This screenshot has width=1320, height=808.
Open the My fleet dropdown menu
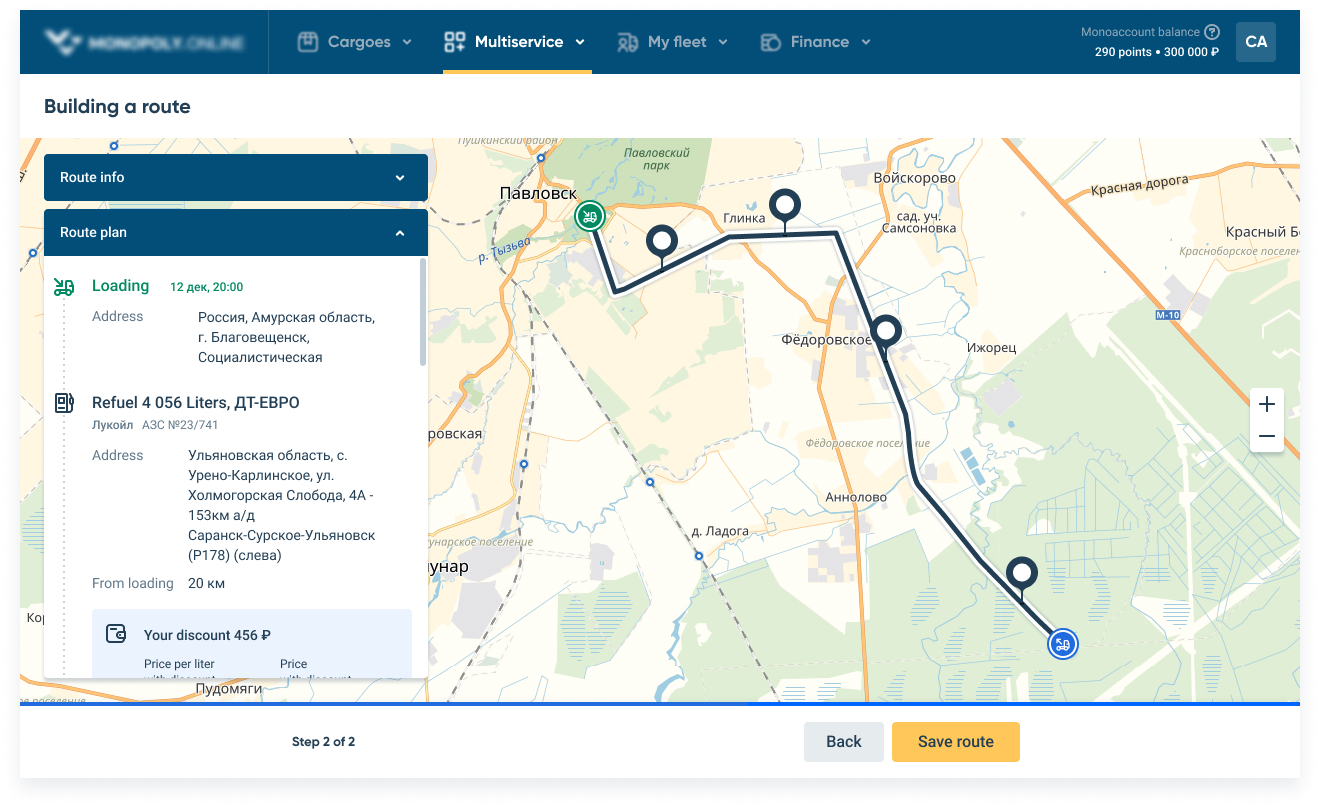point(672,42)
